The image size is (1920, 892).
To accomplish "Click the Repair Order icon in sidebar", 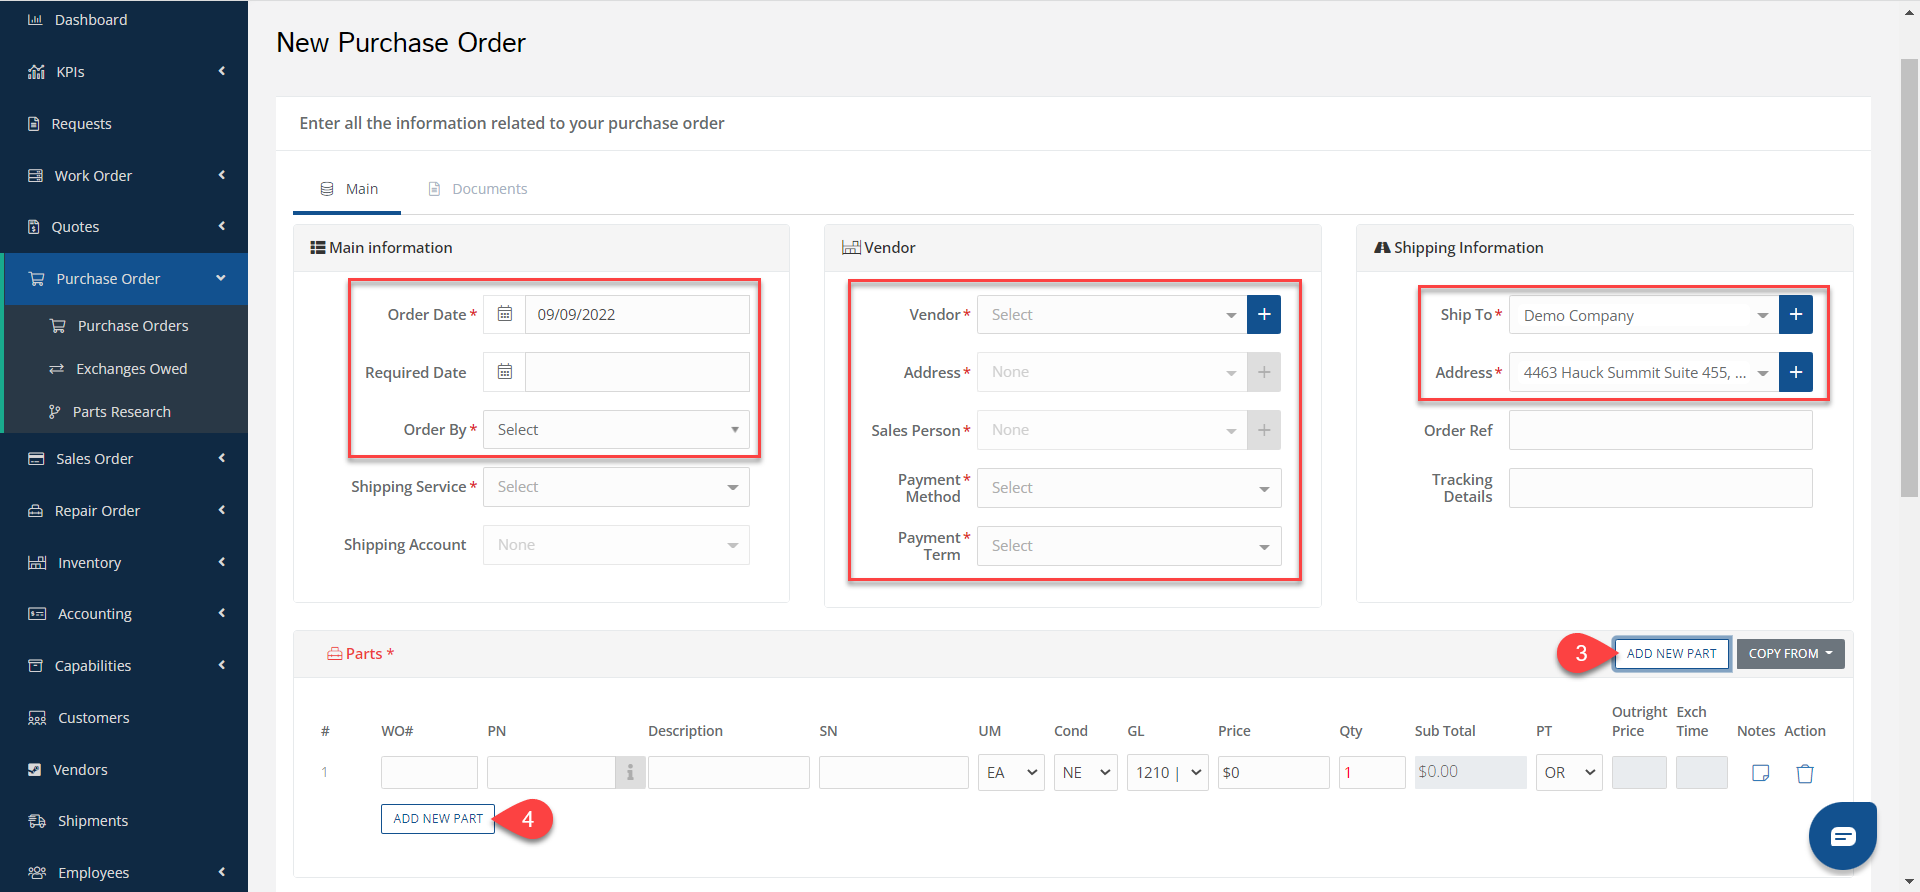I will 35,511.
